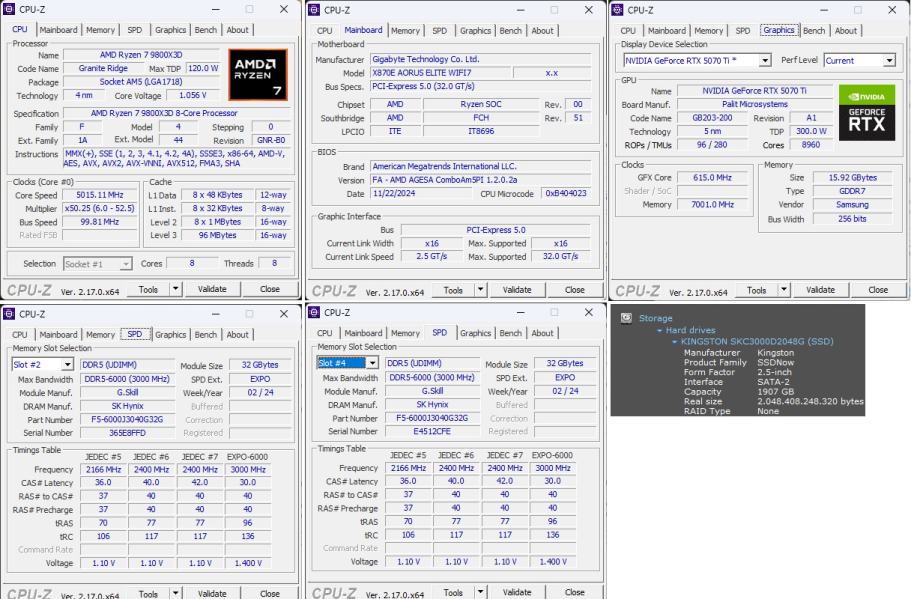
Task: Click the Part Number field in the Slot #2 window
Action: (x=127, y=419)
